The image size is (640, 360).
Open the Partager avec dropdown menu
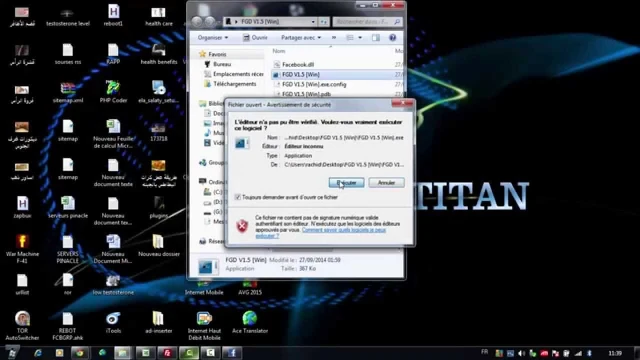pos(301,38)
